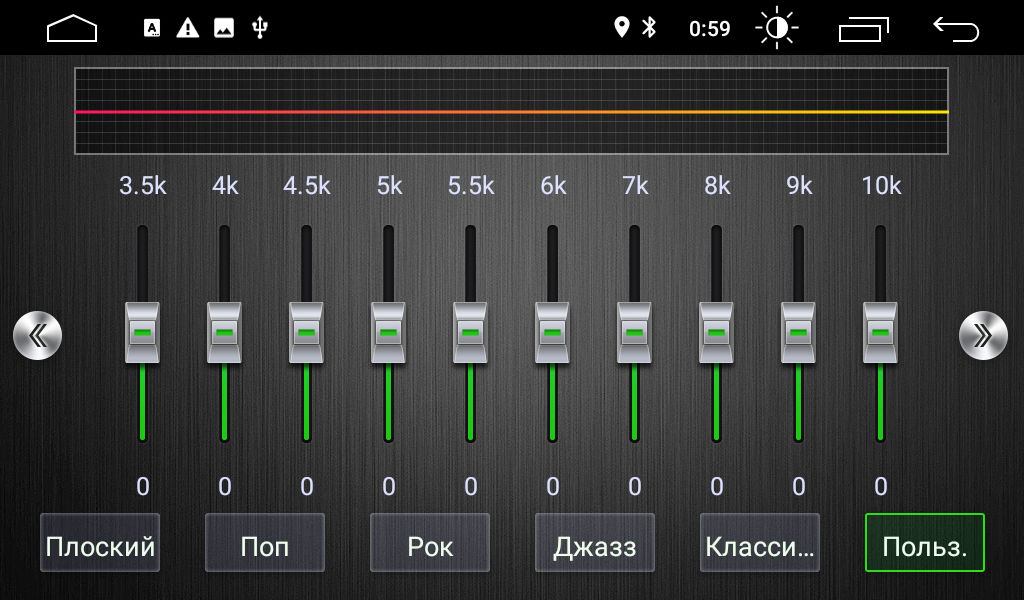Go back with the return arrow icon
1024x600 pixels.
(956, 29)
